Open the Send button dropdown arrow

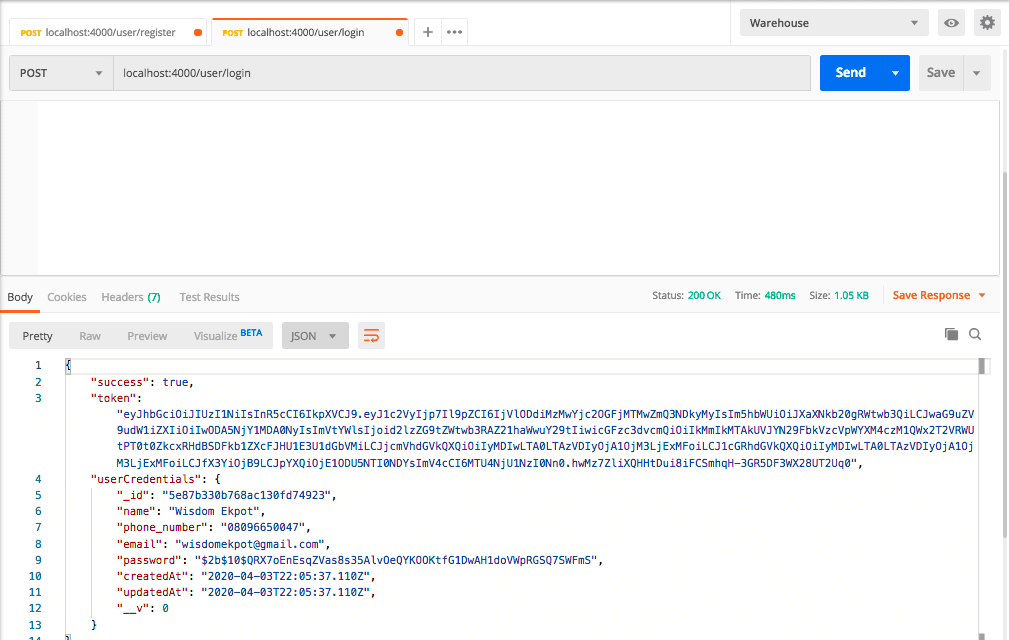click(896, 73)
